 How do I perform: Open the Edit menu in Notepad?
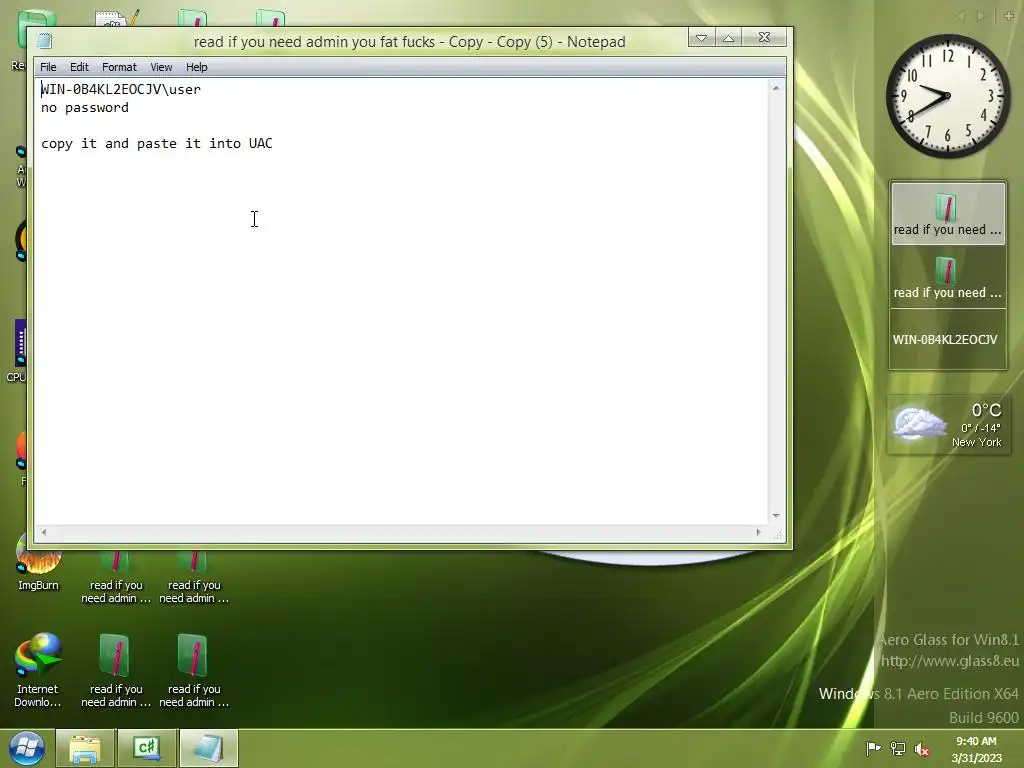[x=79, y=67]
